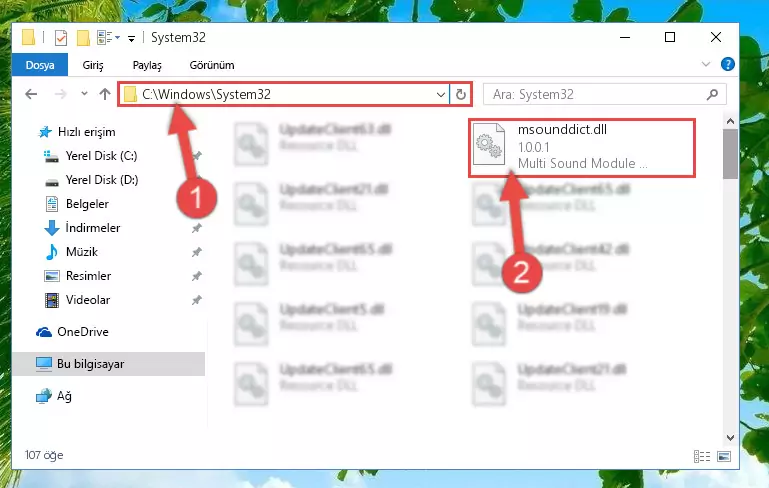769x488 pixels.
Task: Click the New folder quick access icon
Action: 83,38
